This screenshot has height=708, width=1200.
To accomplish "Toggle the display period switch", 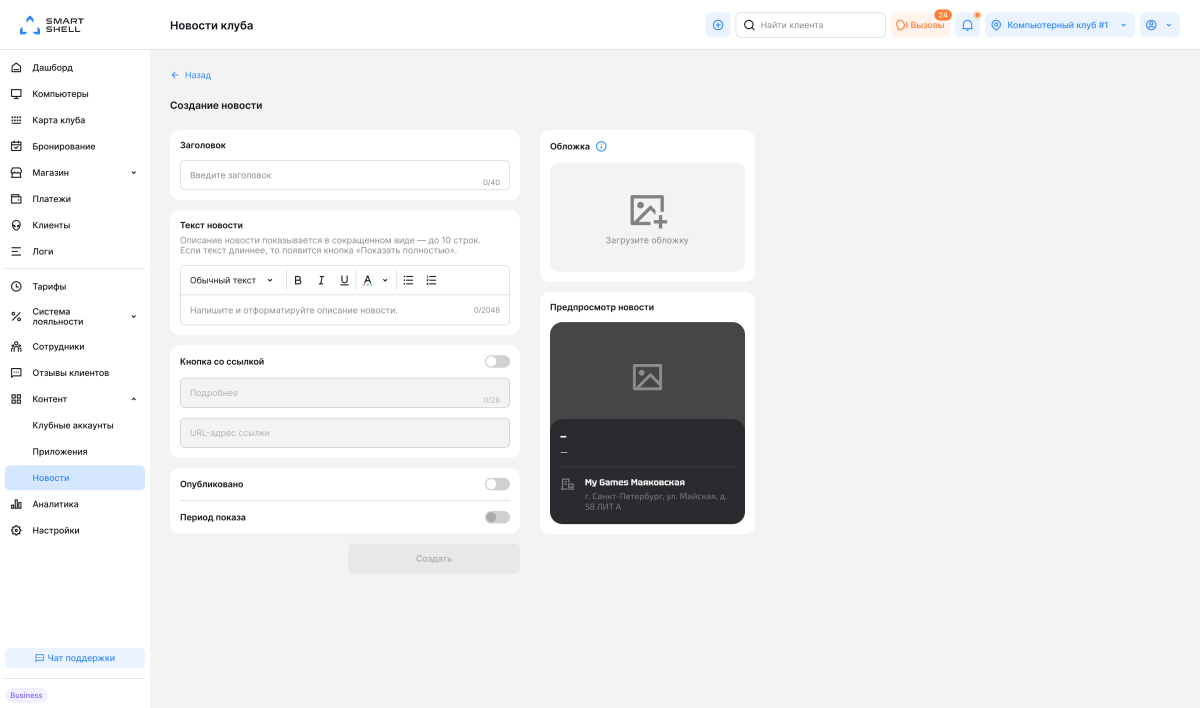I will coord(497,517).
